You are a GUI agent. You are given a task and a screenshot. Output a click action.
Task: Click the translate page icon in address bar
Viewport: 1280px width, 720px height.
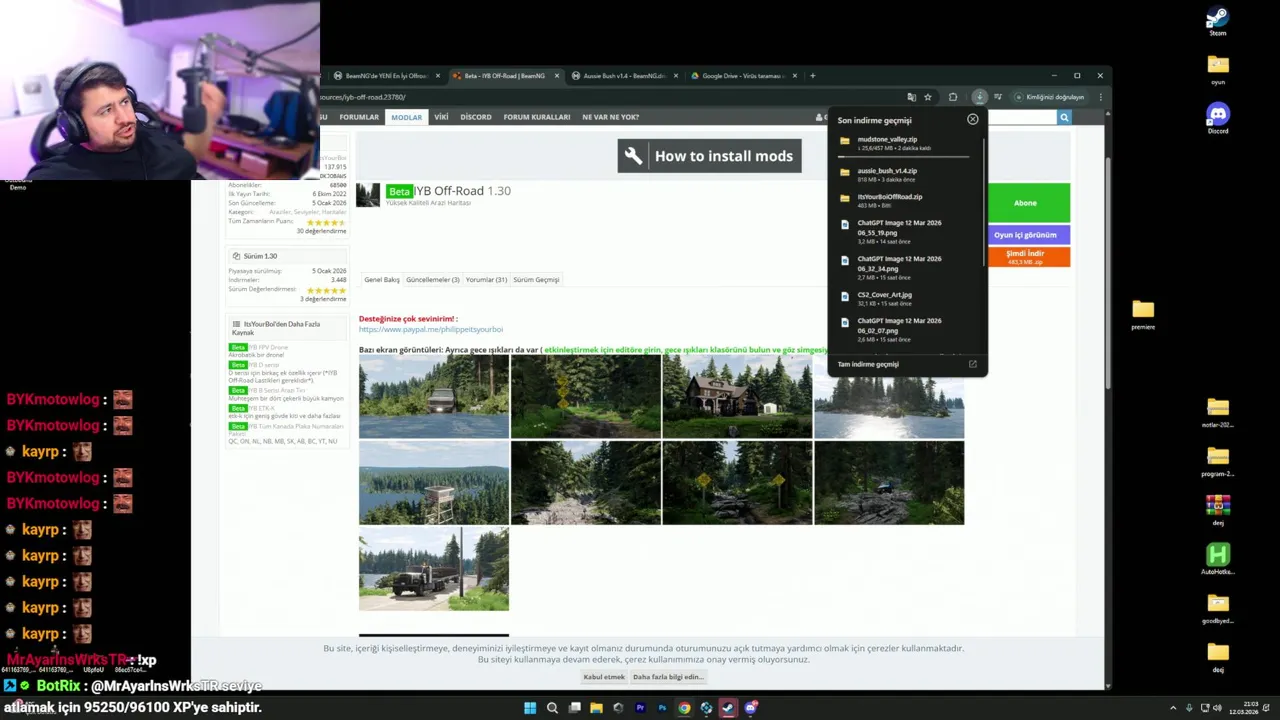pyautogui.click(x=911, y=97)
